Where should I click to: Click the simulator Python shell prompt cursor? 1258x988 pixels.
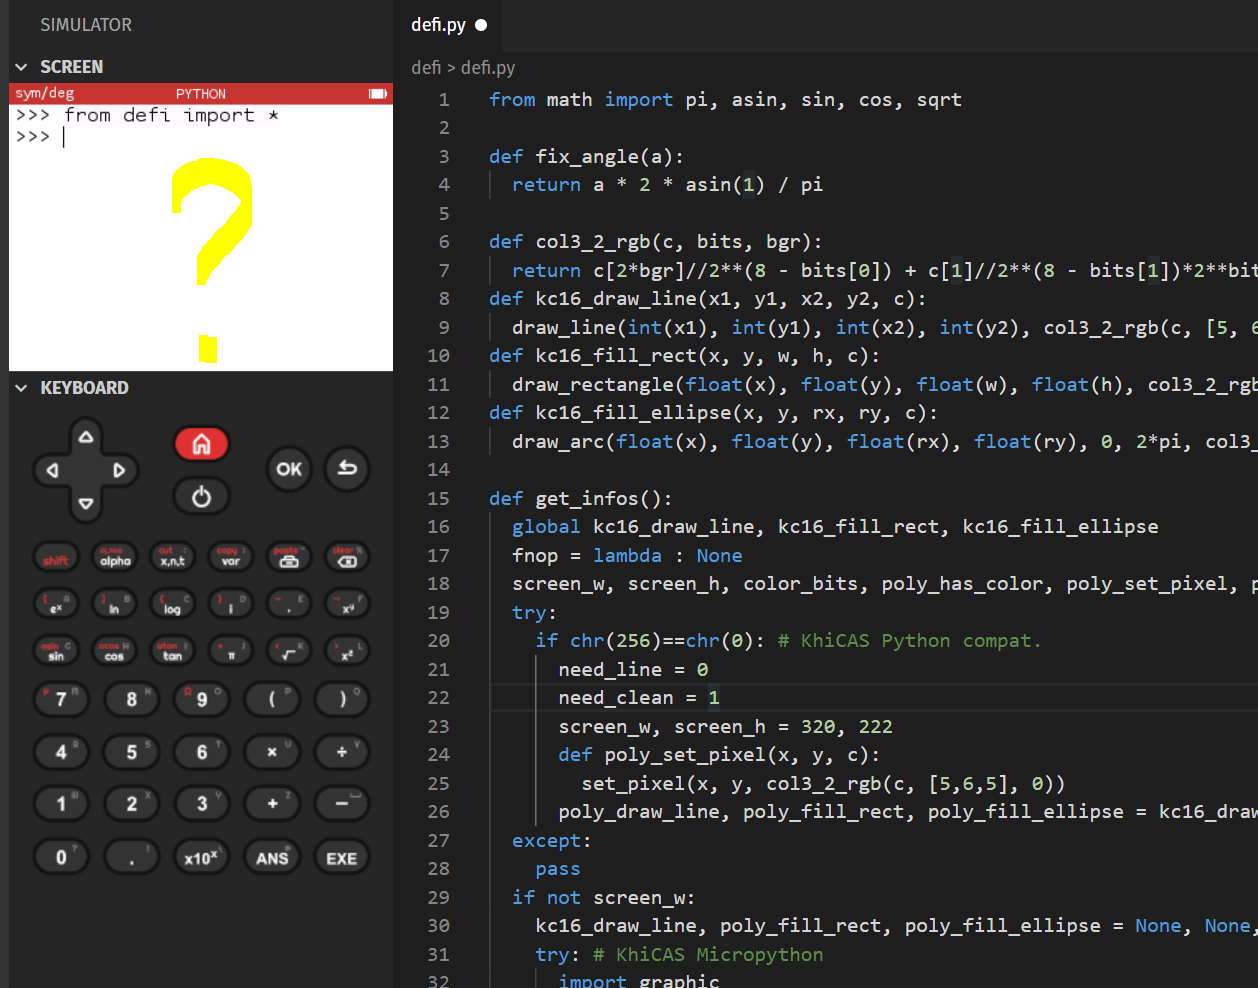click(64, 137)
